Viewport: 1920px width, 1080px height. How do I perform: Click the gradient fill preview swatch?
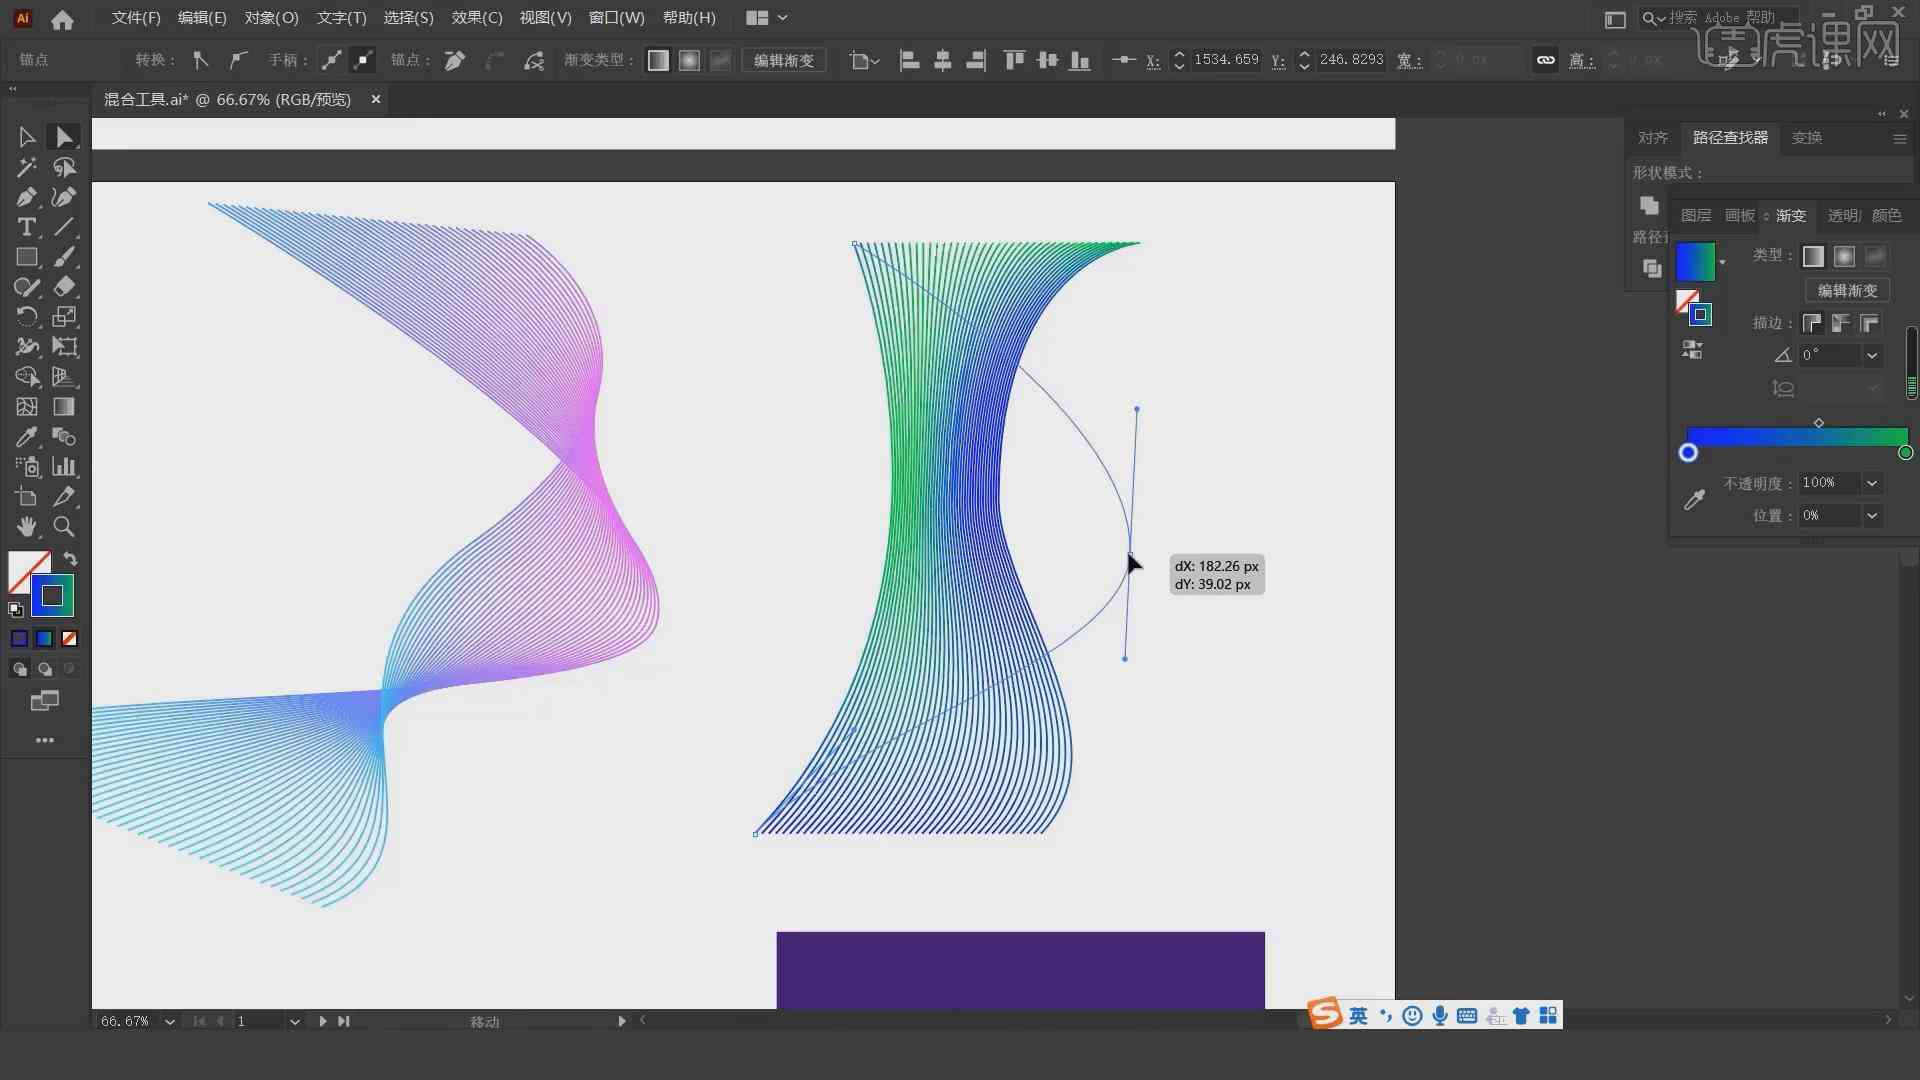coord(1695,262)
